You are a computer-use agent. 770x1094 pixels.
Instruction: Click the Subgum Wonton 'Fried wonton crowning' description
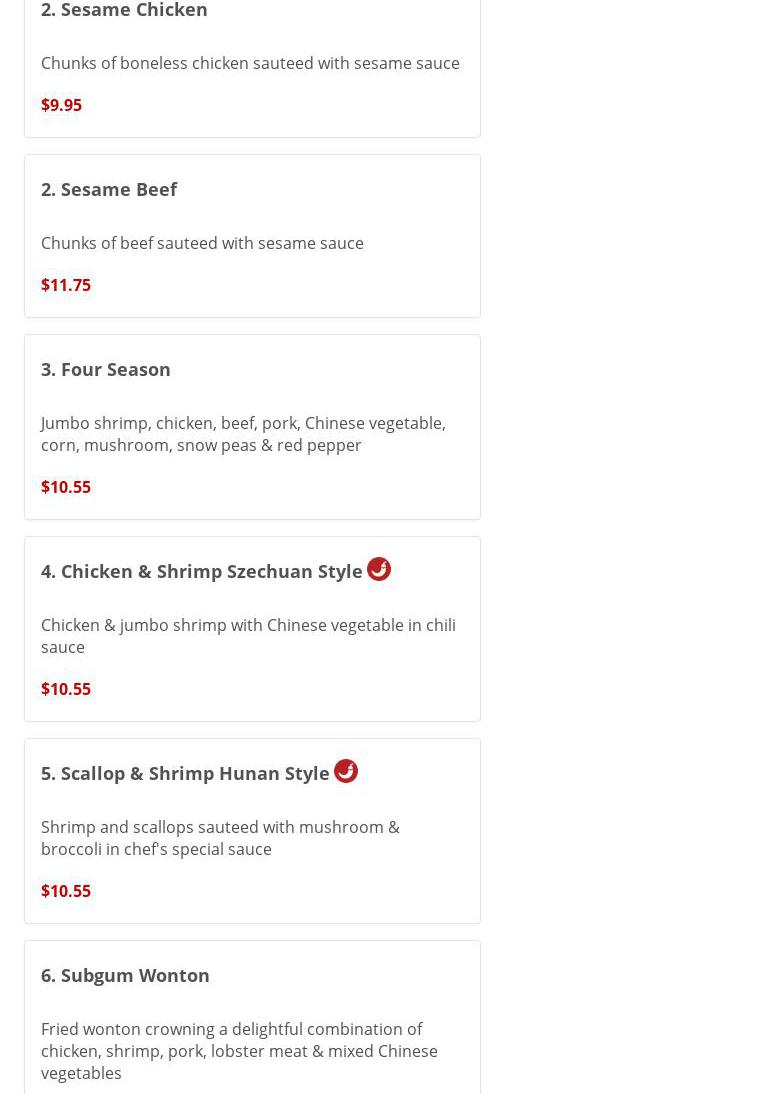[x=239, y=1050]
